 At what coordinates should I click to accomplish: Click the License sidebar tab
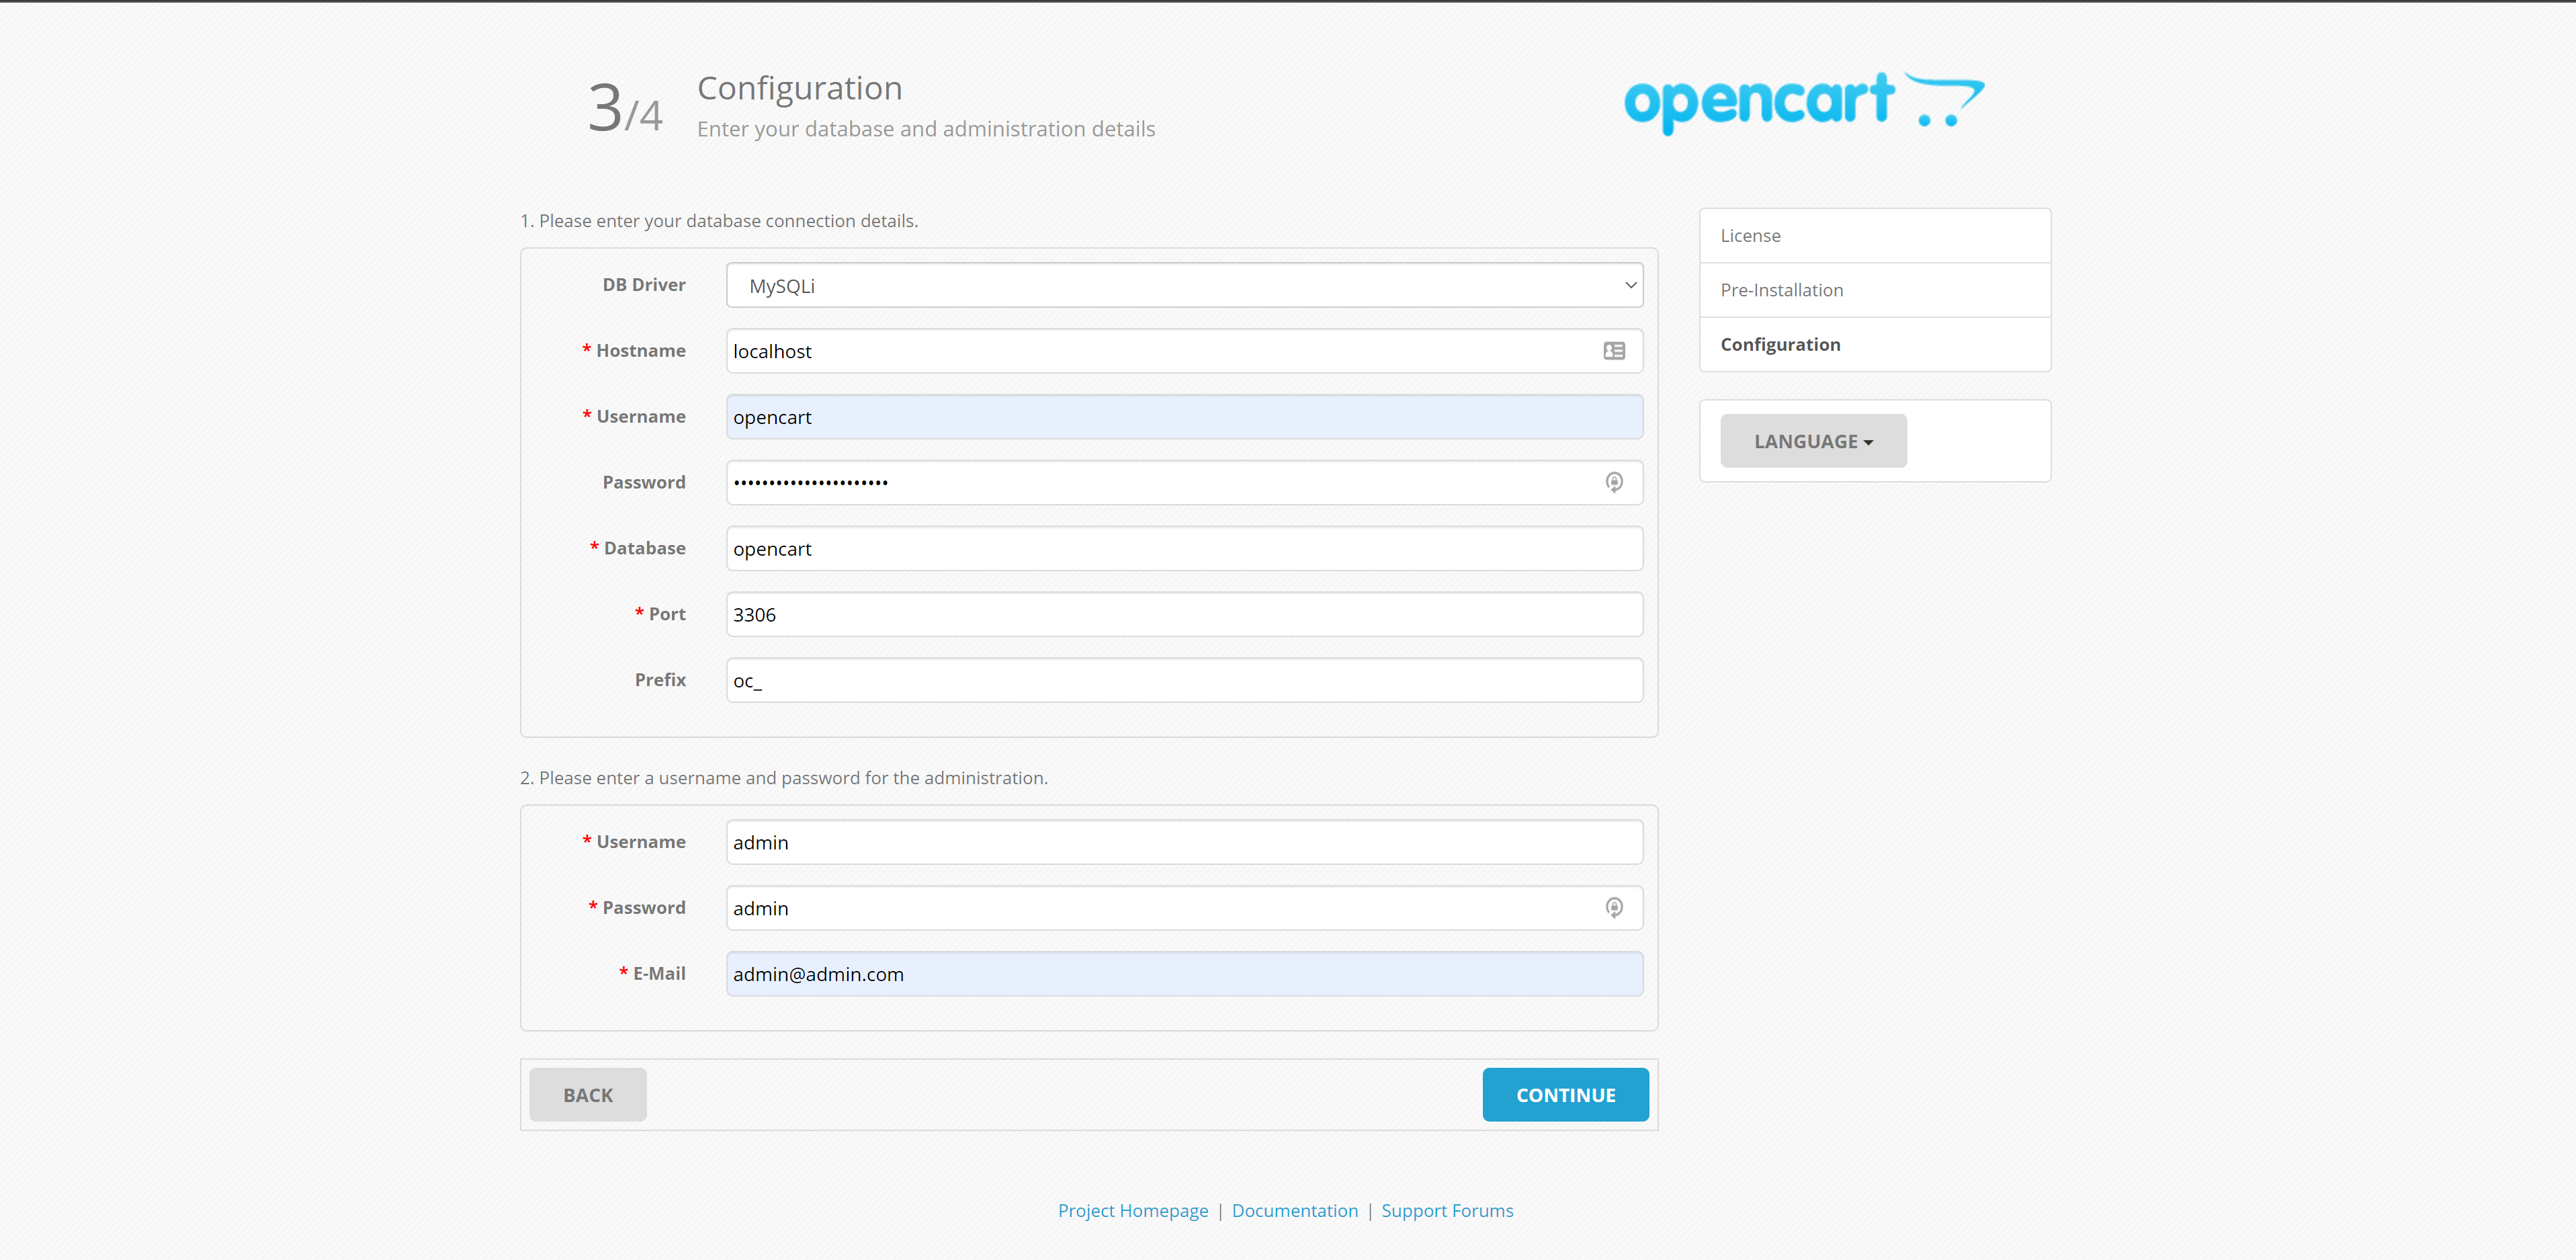(x=1873, y=233)
